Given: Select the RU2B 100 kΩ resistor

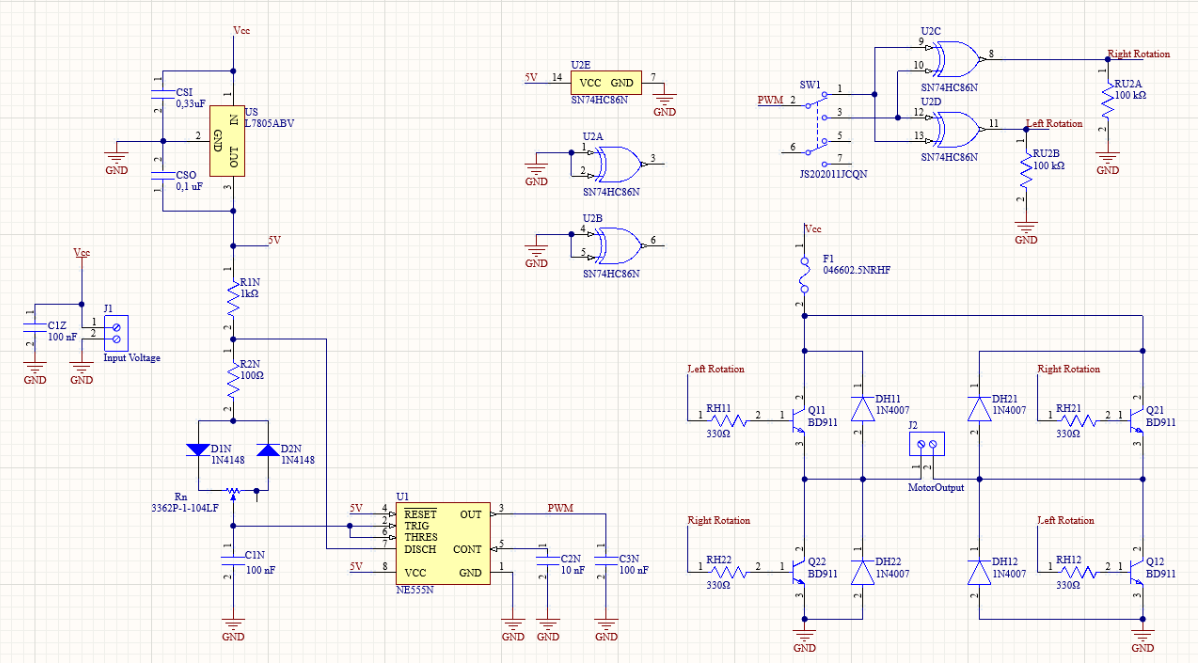Looking at the screenshot, I should coord(1025,168).
